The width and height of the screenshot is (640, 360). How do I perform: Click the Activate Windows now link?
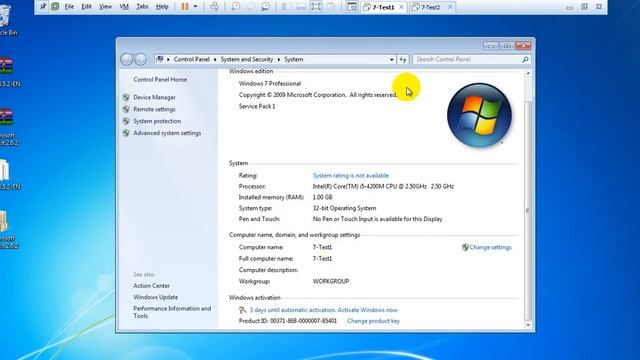(367, 310)
